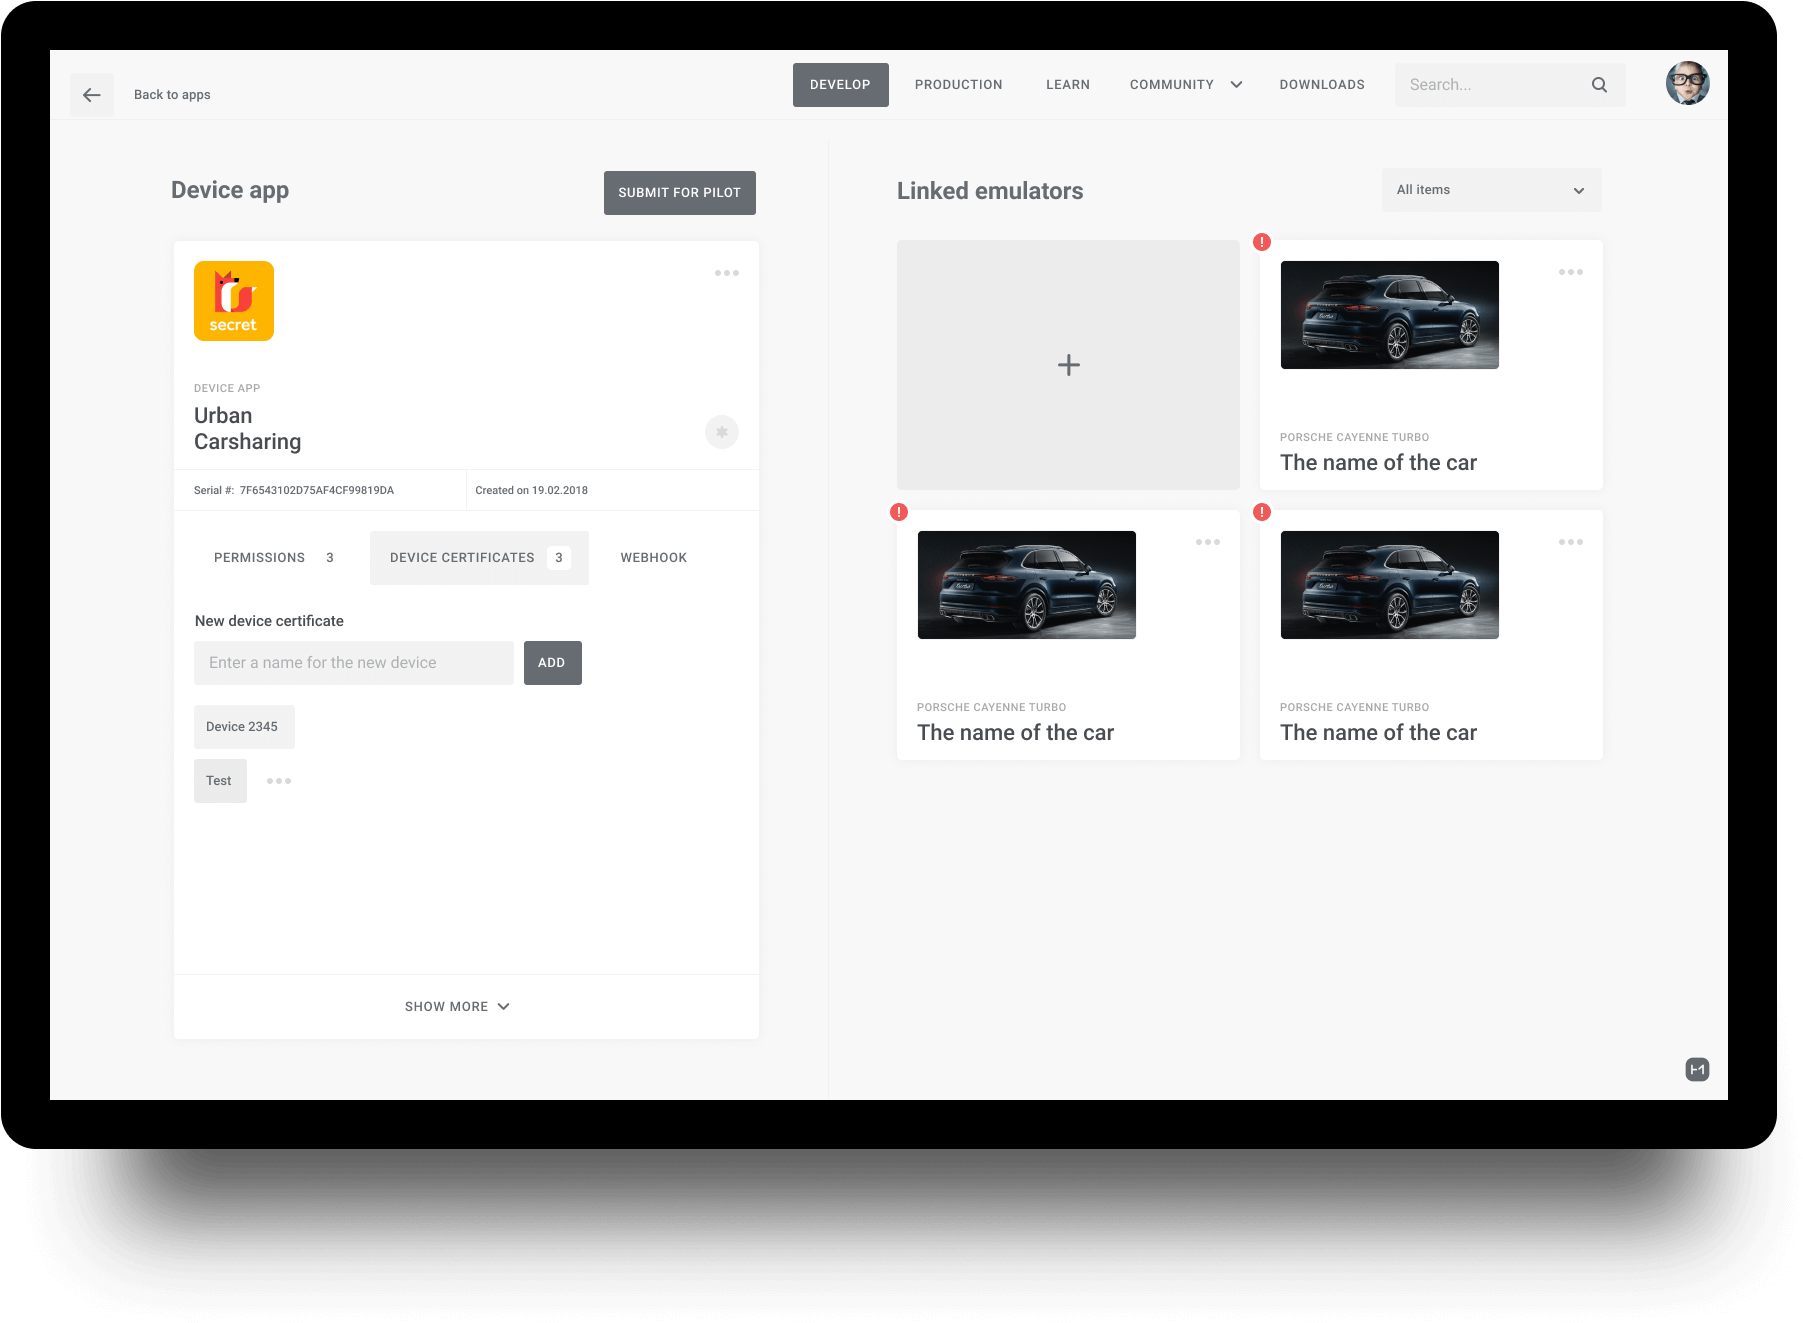The height and width of the screenshot is (1323, 1803).
Task: Open three-dot menu next to Test certificate
Action: (279, 781)
